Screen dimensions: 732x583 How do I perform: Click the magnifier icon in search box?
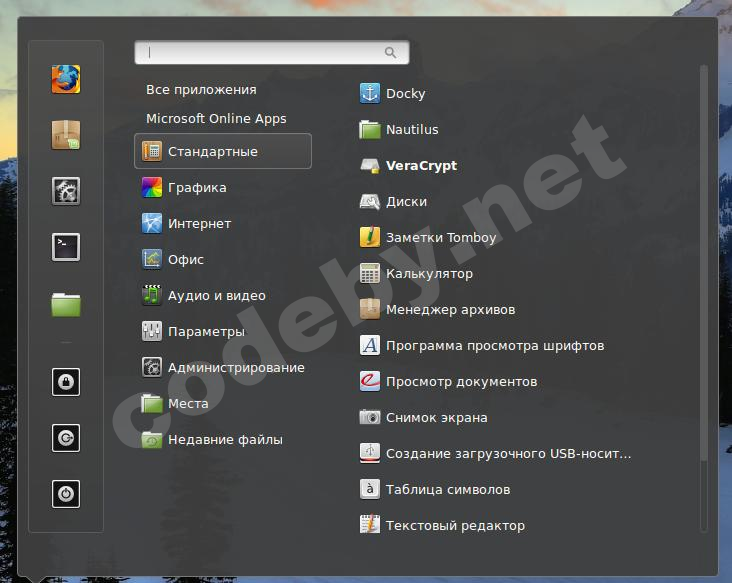[390, 52]
